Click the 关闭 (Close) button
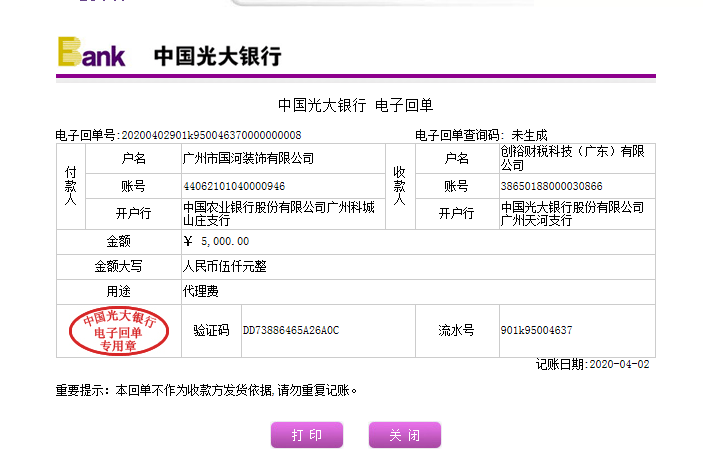Screen dimensions: 703x473 point(404,434)
